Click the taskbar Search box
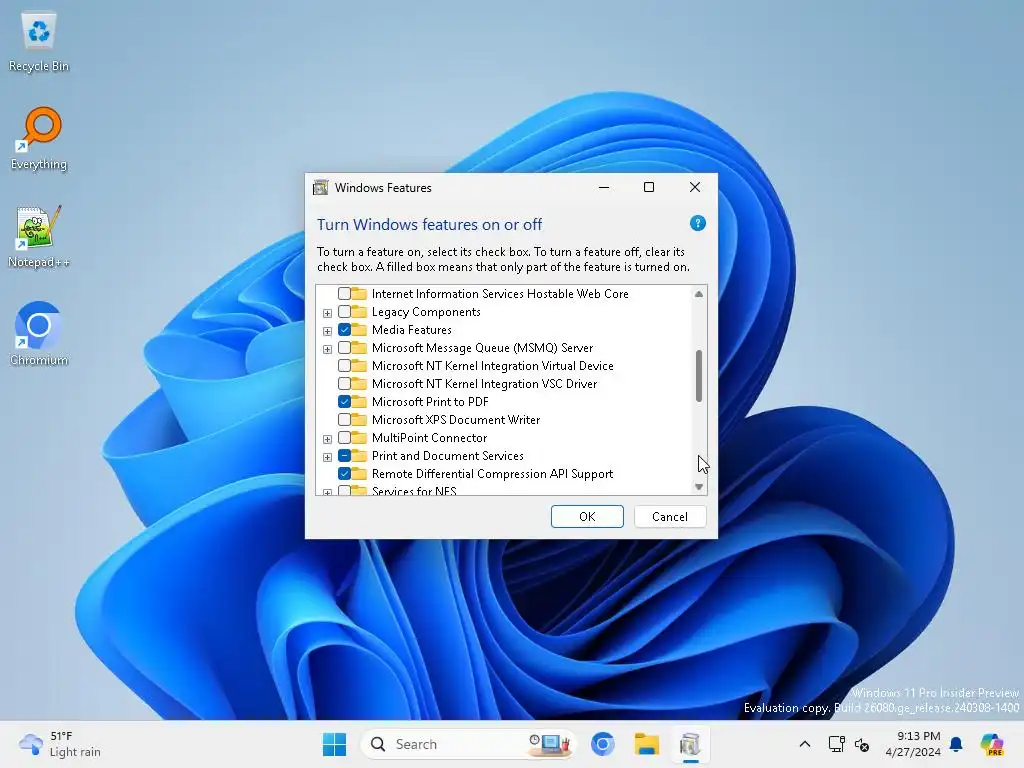Screen dimensions: 1024x768 [468, 744]
